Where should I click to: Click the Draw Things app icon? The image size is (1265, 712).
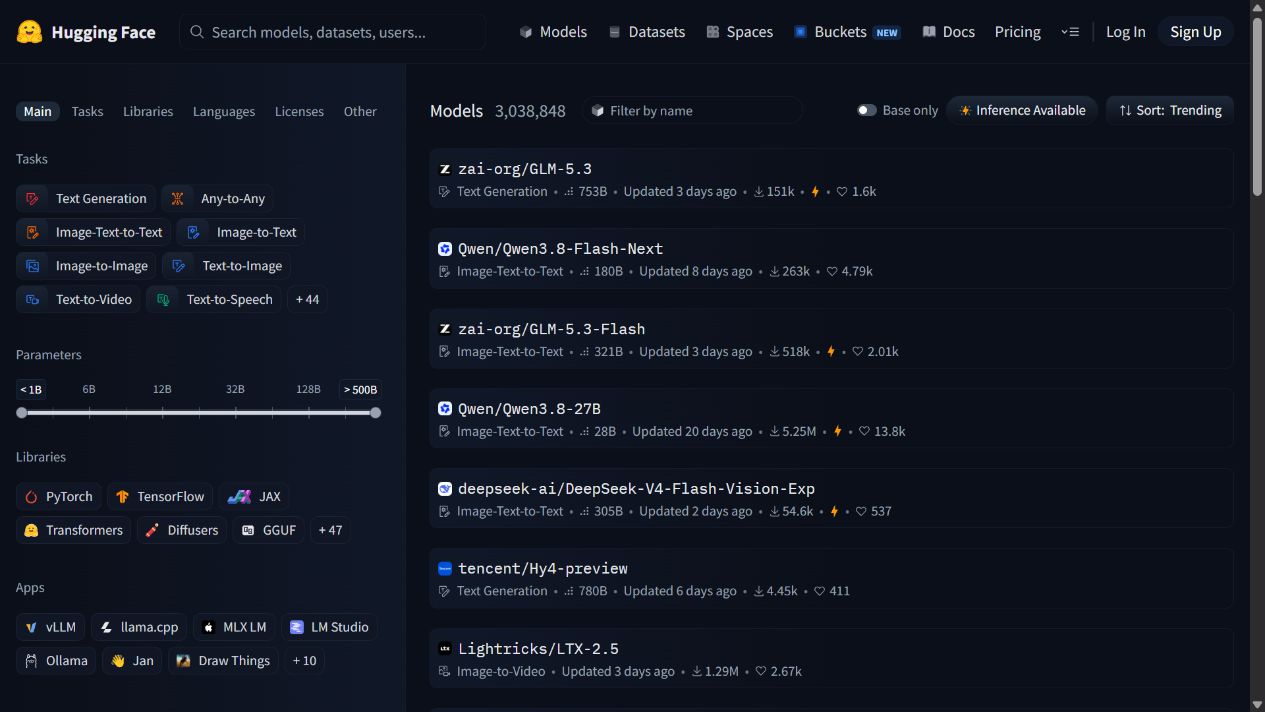point(183,661)
